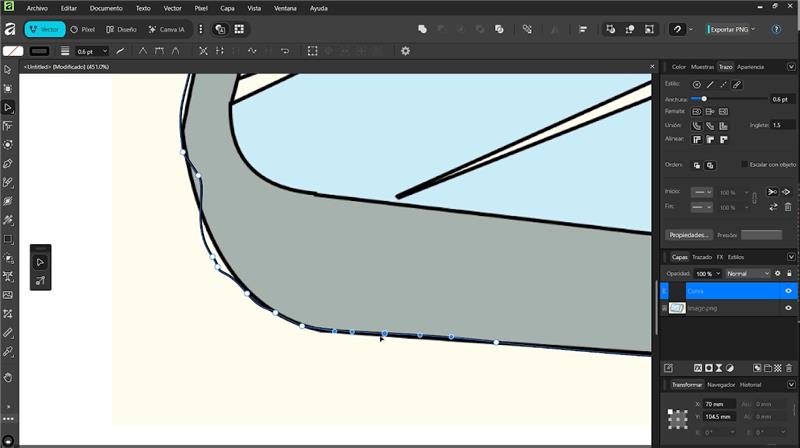Choose the solid line stroke style
Screen dimensions: 800x448
tap(710, 85)
